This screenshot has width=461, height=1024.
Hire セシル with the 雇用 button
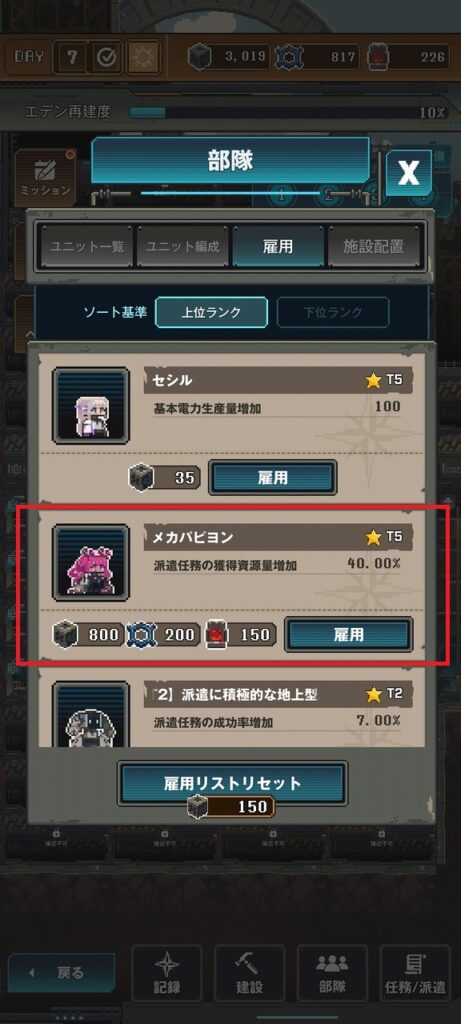click(273, 477)
